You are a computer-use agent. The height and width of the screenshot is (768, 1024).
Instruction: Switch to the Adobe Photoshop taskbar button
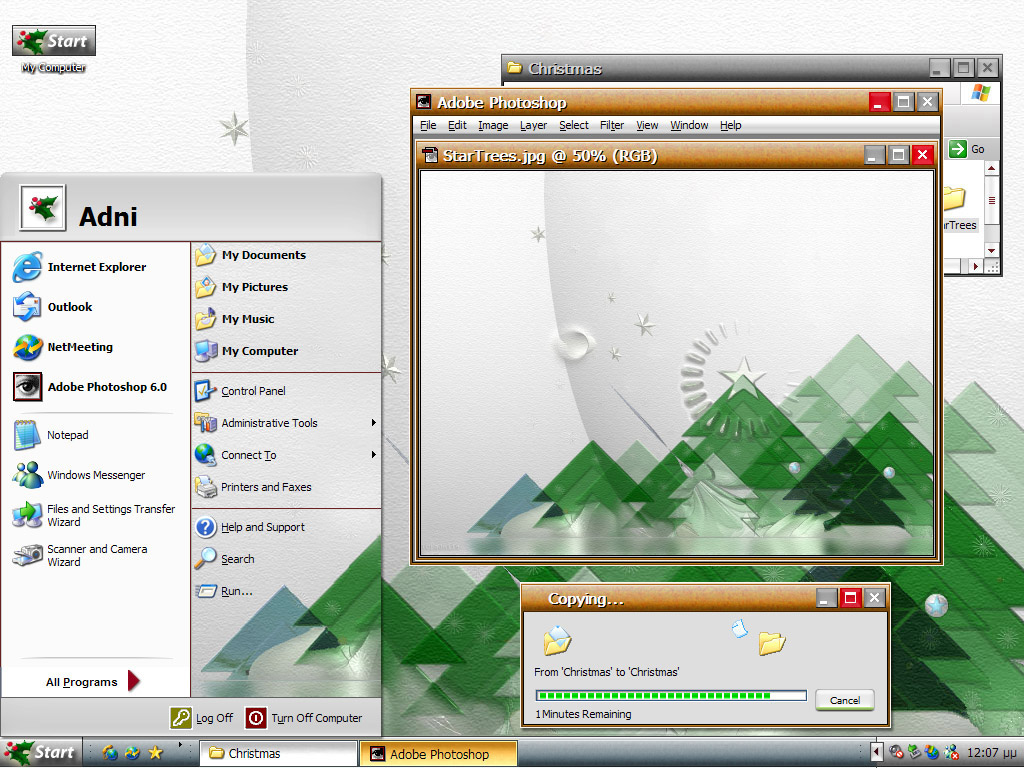tap(438, 754)
